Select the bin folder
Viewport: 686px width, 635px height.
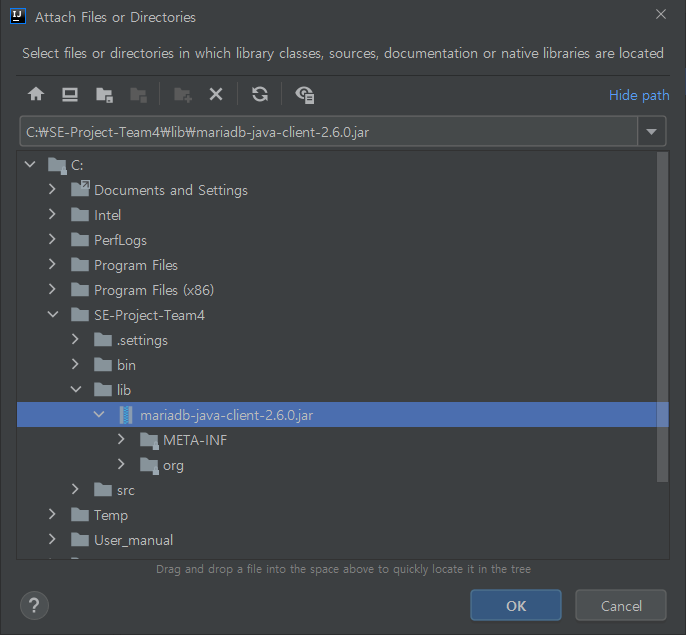click(x=115, y=365)
